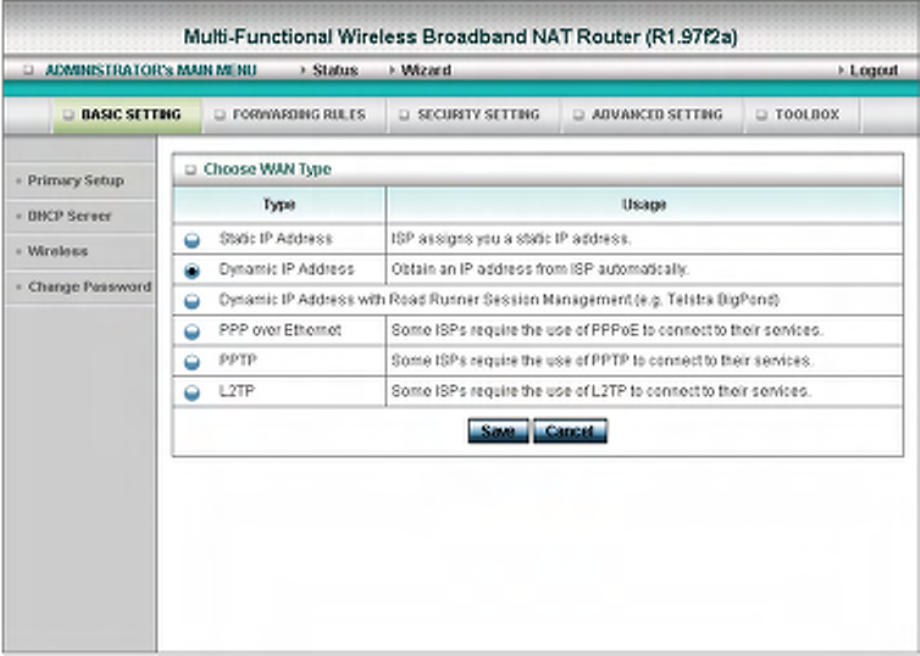Go to the Advanced Setting tab
The width and height of the screenshot is (920, 656).
tap(651, 115)
